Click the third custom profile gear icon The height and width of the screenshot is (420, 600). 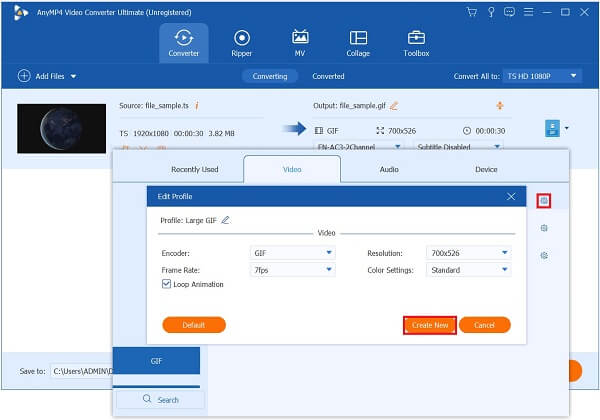544,255
